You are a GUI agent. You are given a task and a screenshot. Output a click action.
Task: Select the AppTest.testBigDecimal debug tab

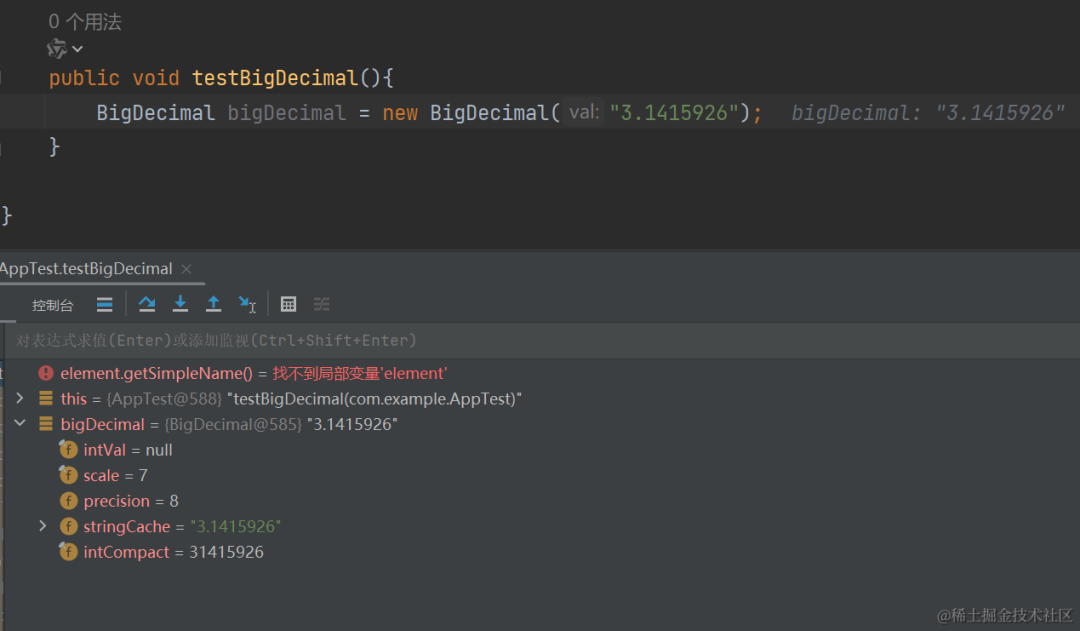pyautogui.click(x=86, y=268)
